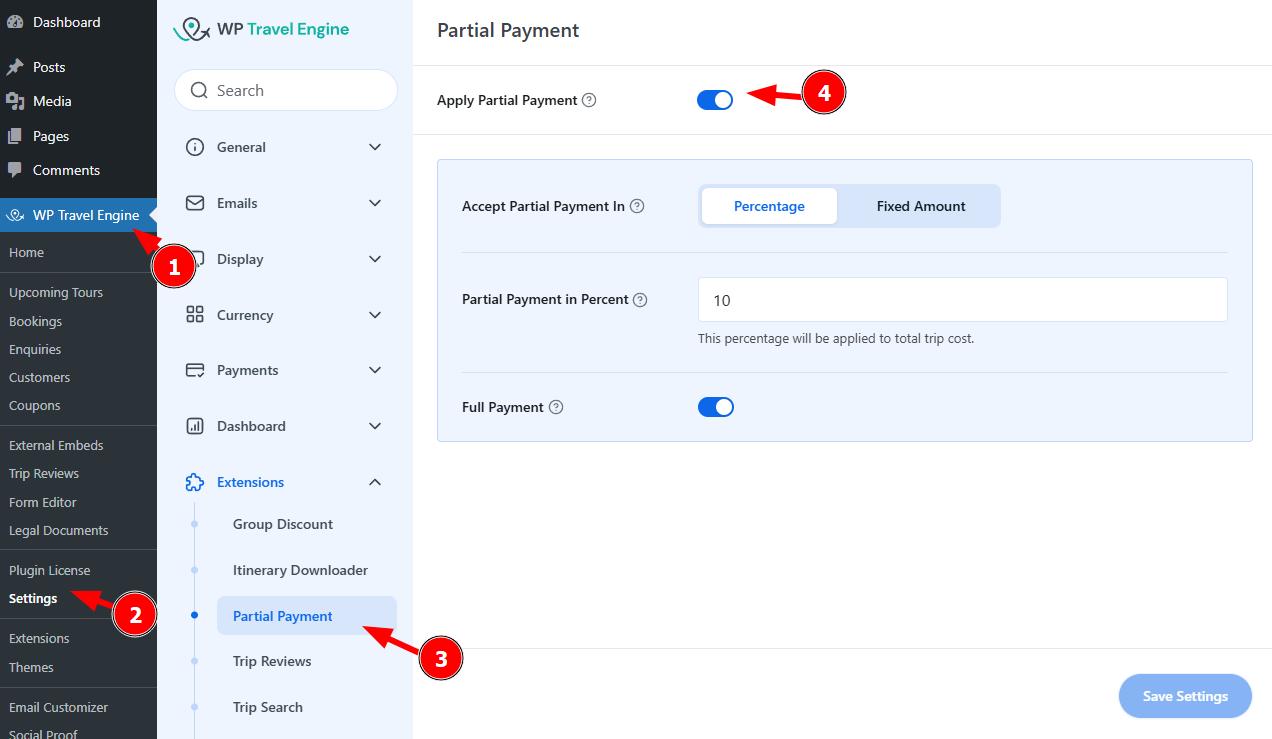The image size is (1272, 739).
Task: Select the Fixed Amount option
Action: pos(921,206)
